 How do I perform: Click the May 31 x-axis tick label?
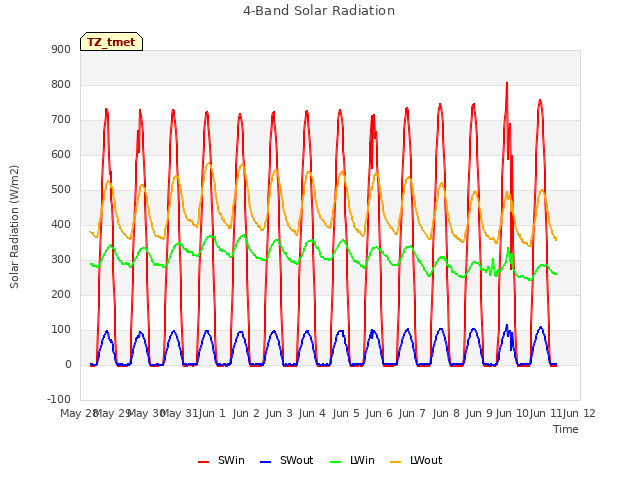coord(179,413)
